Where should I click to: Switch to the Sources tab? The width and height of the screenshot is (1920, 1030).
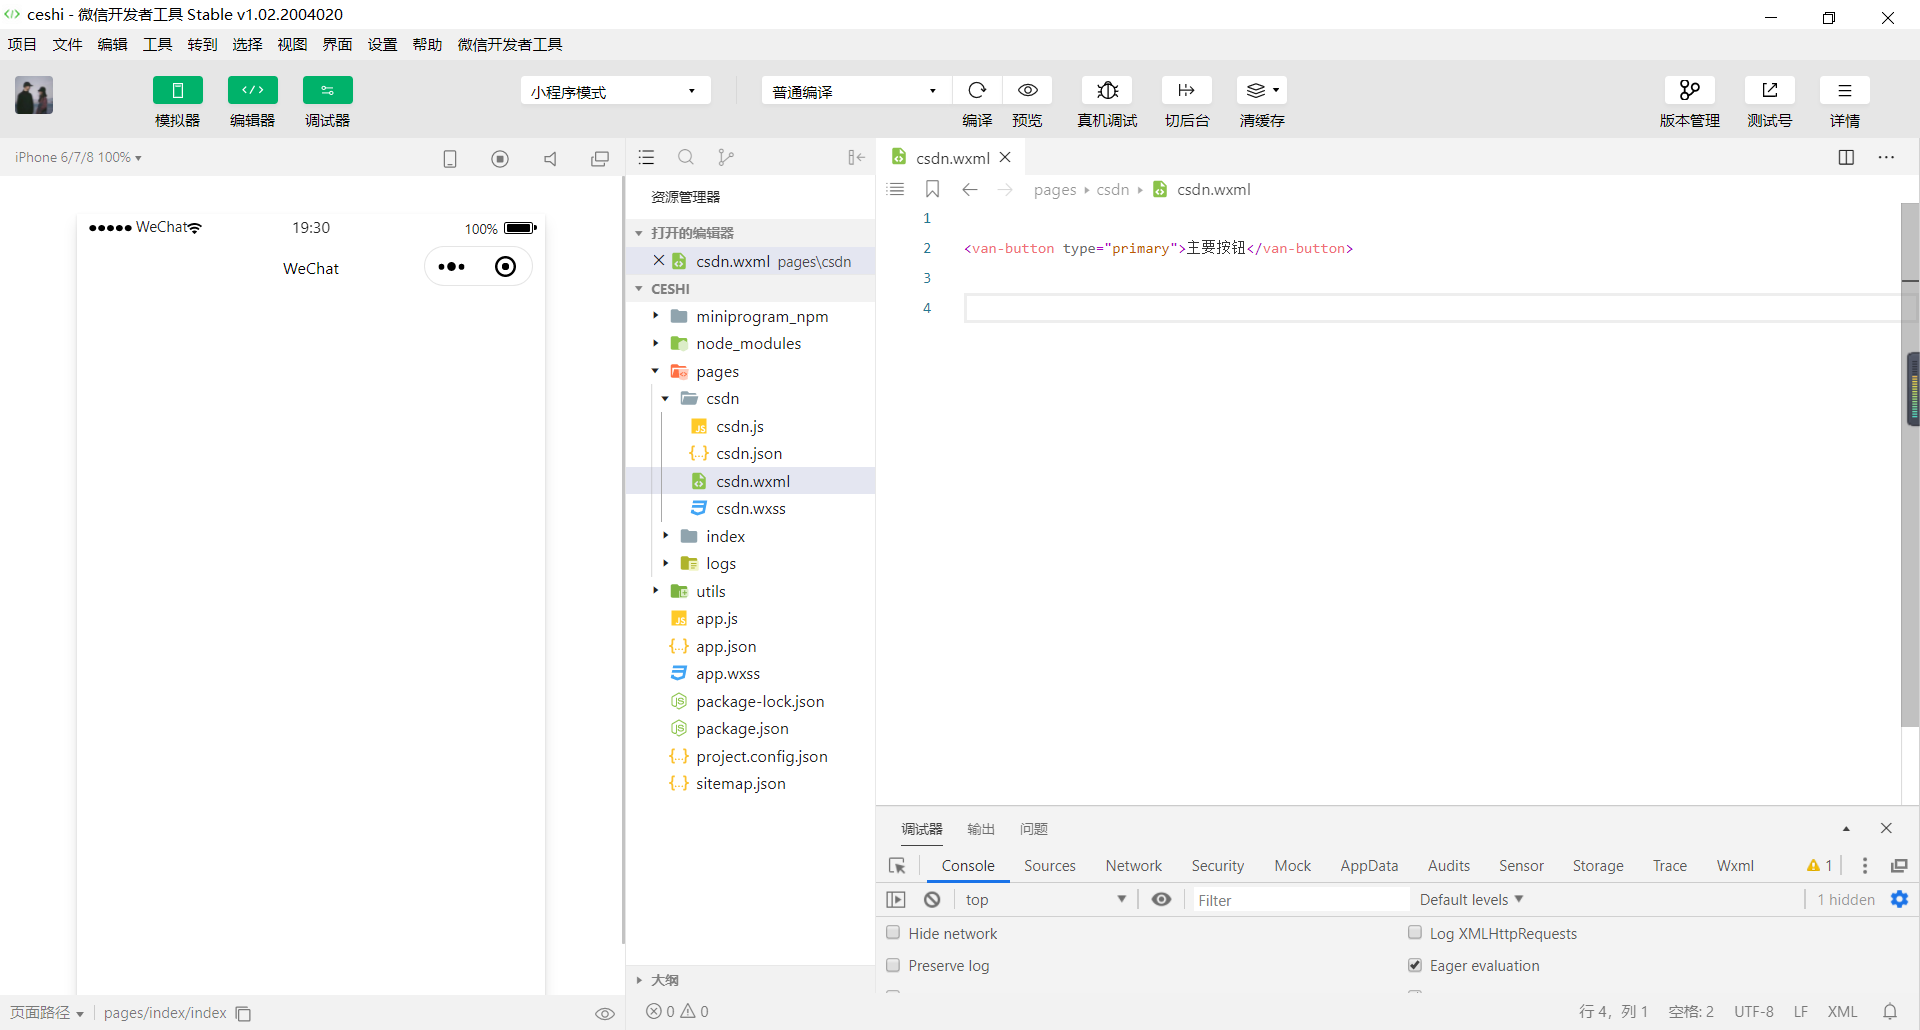[1049, 866]
